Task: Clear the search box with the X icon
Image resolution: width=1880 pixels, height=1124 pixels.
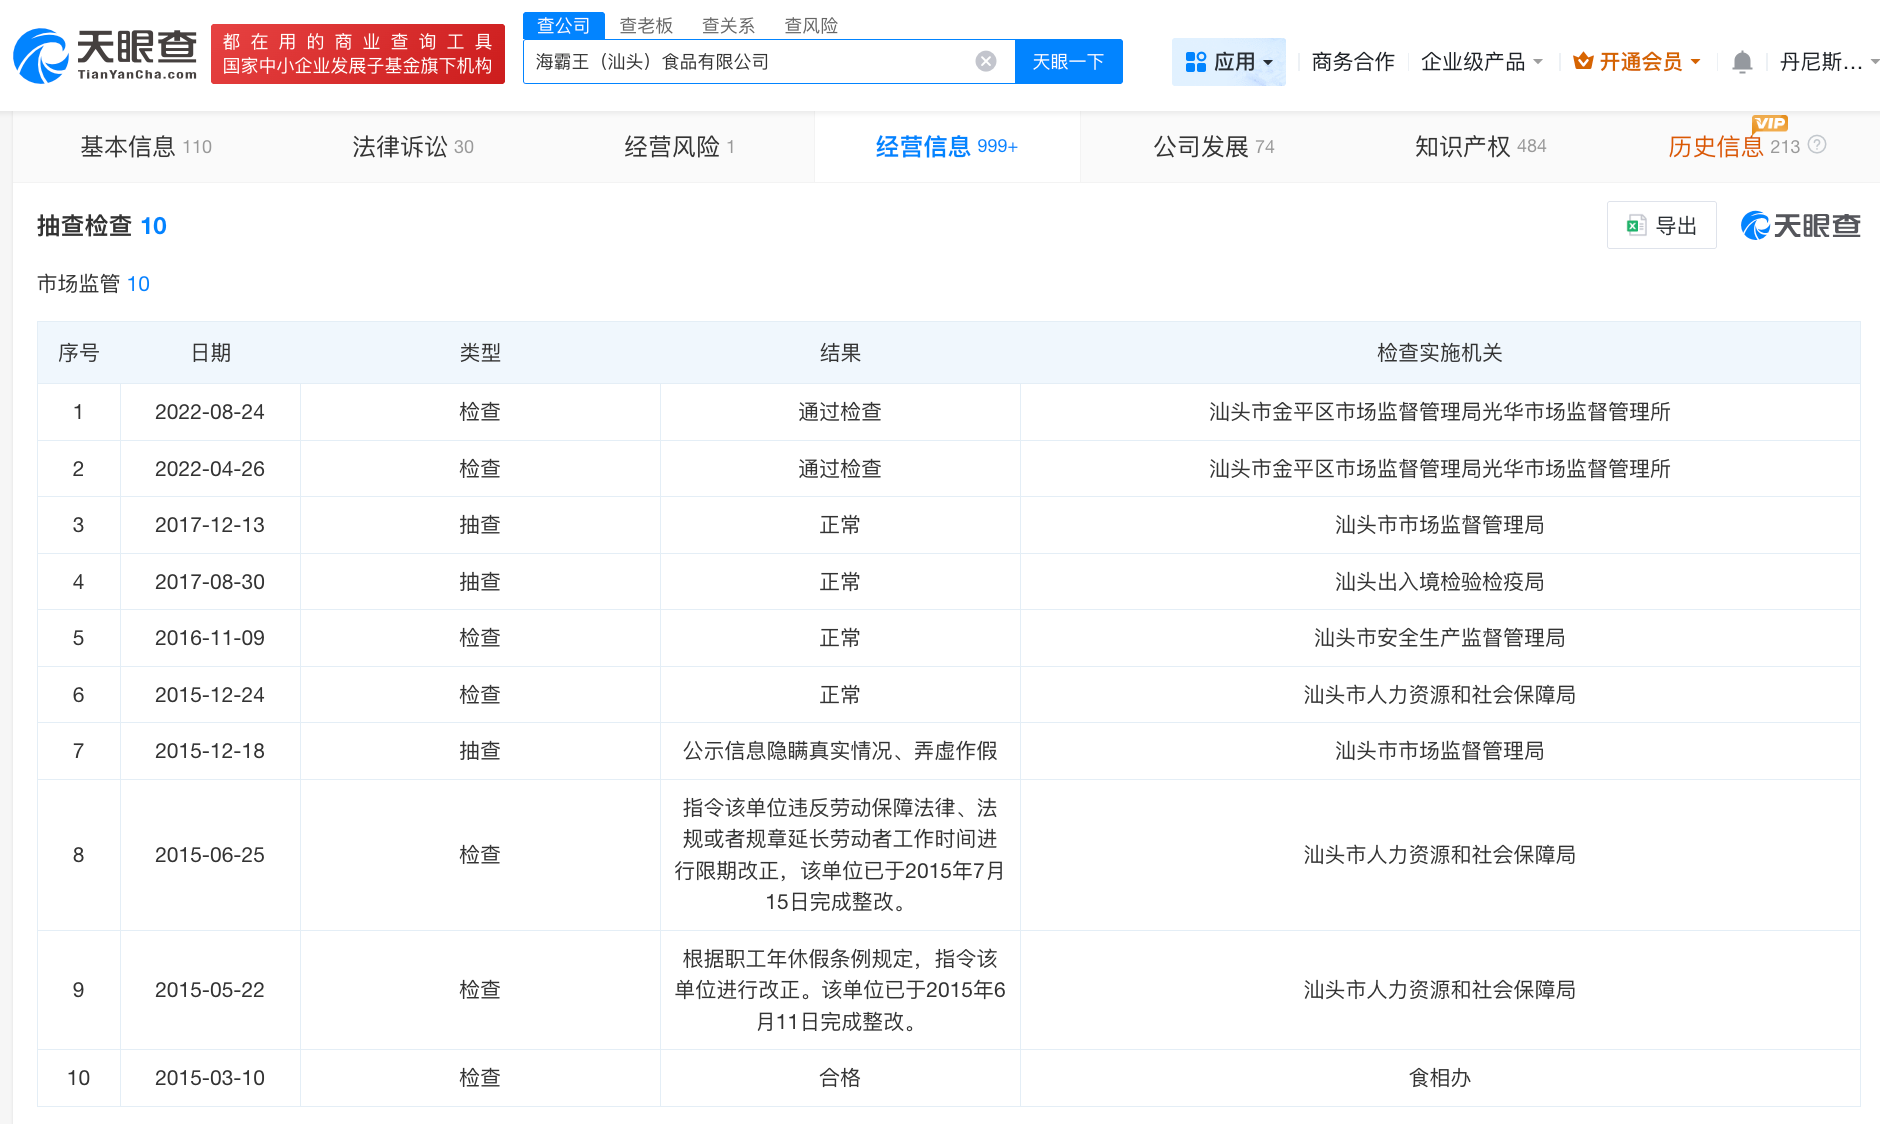Action: click(986, 62)
